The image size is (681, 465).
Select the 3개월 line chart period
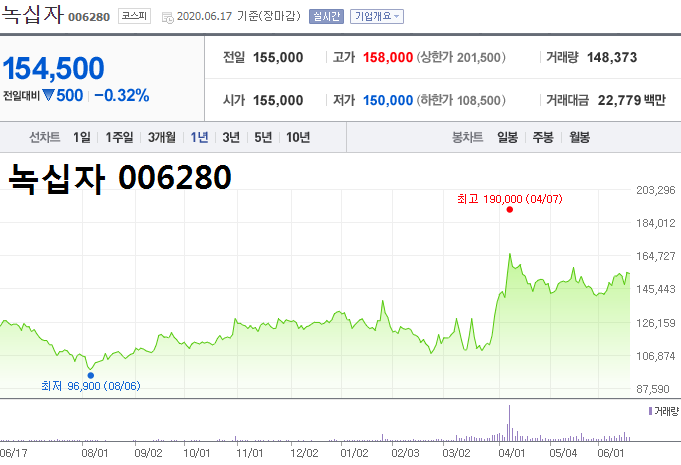click(162, 138)
